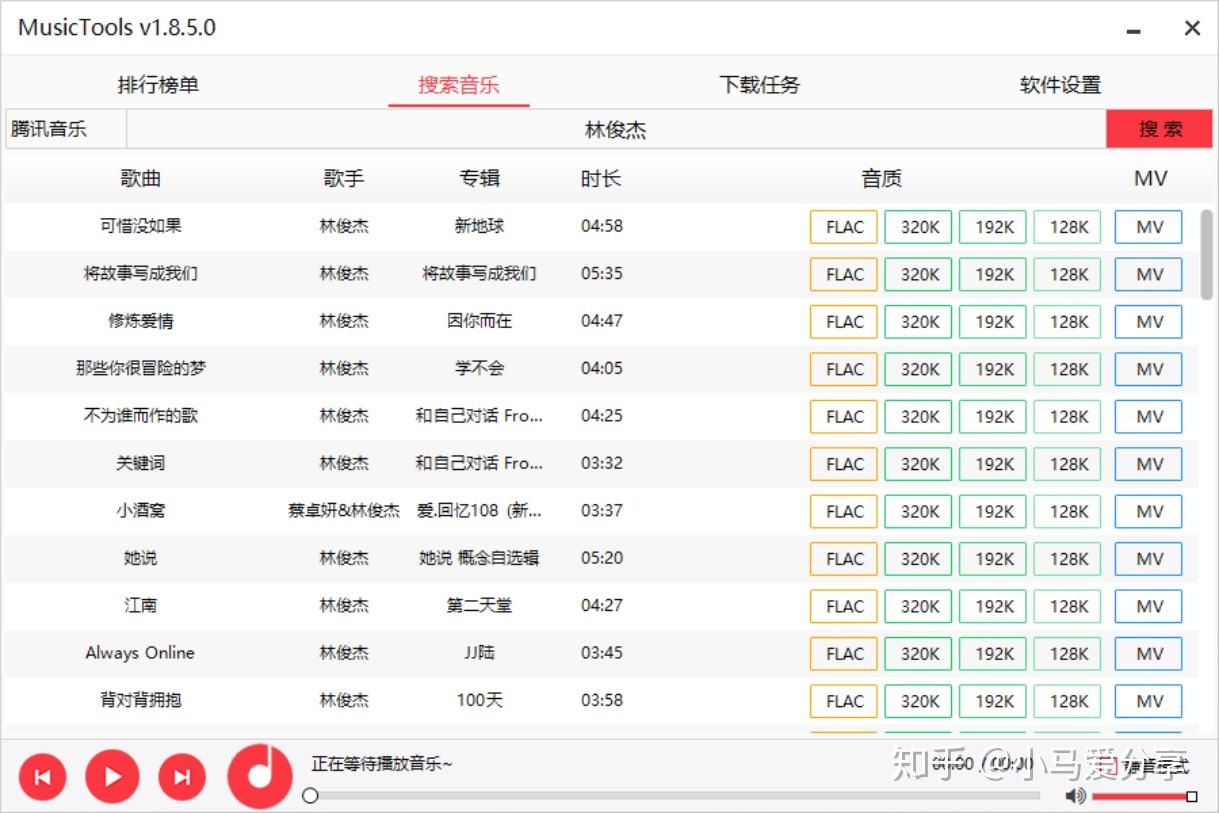Open the MV for 修炼爱情

(x=1149, y=322)
